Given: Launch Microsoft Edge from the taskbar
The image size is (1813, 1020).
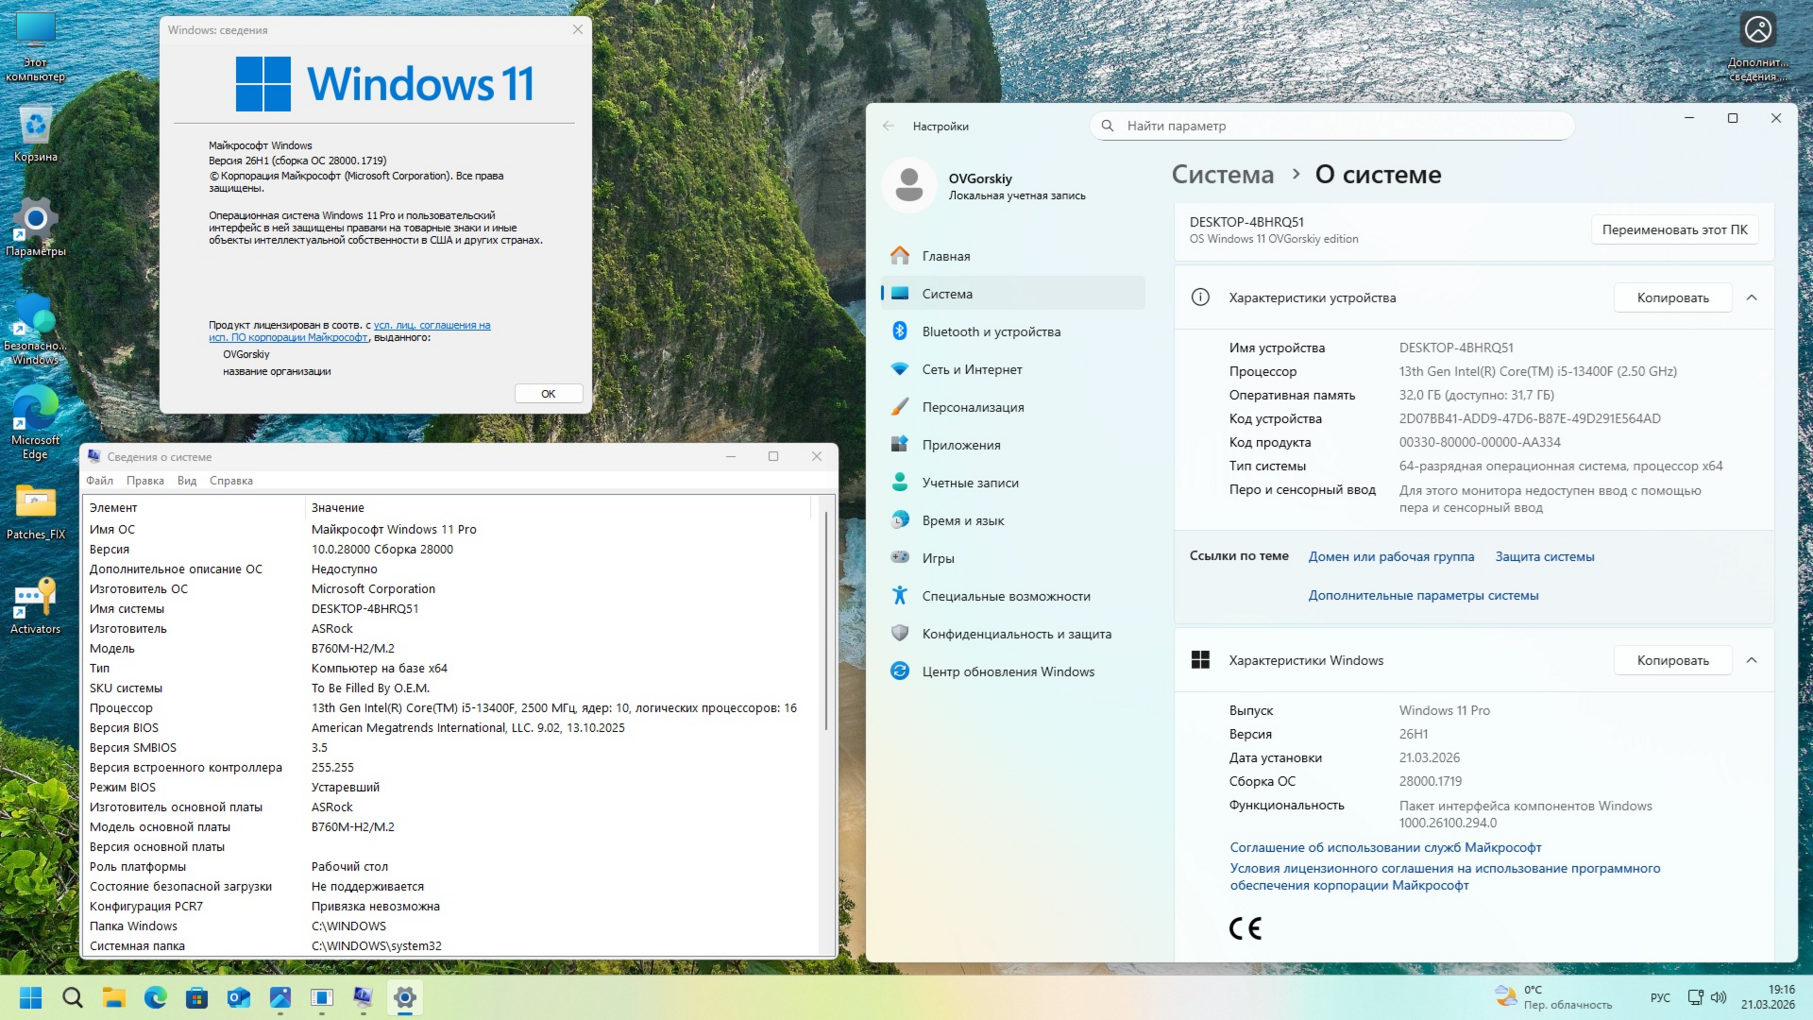Looking at the screenshot, I should [x=155, y=997].
